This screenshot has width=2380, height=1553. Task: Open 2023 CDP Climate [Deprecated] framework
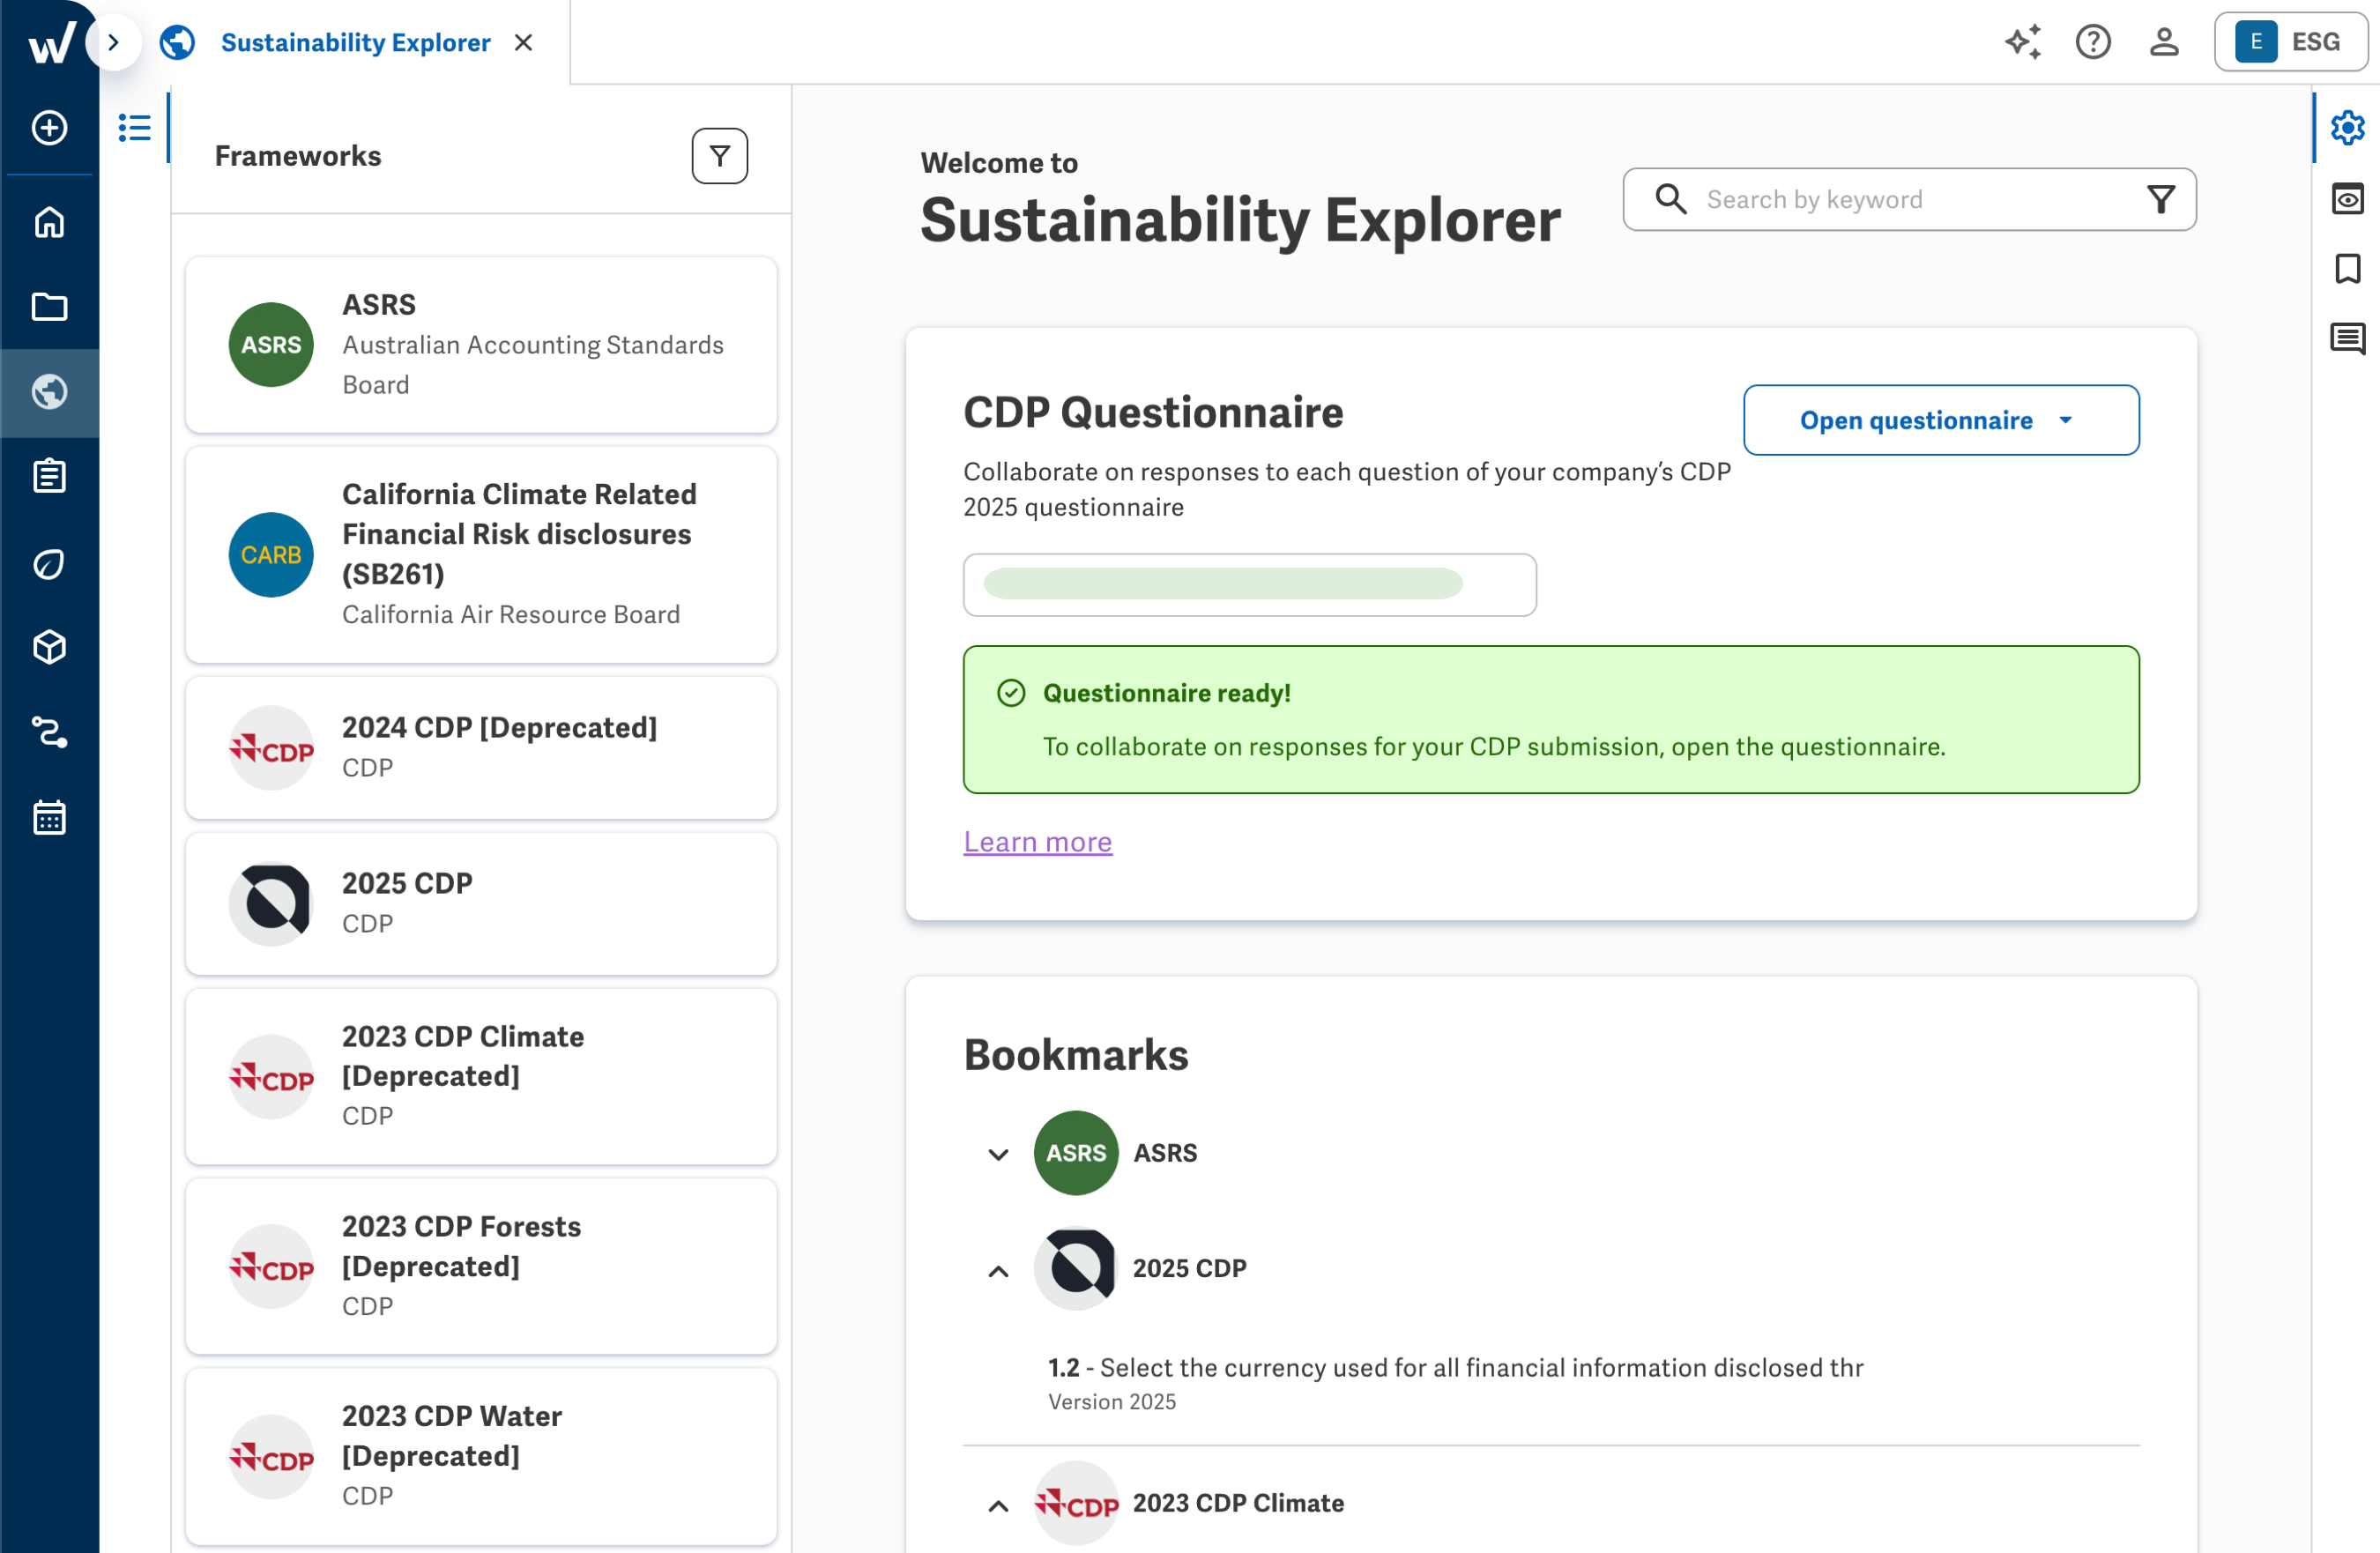click(481, 1076)
